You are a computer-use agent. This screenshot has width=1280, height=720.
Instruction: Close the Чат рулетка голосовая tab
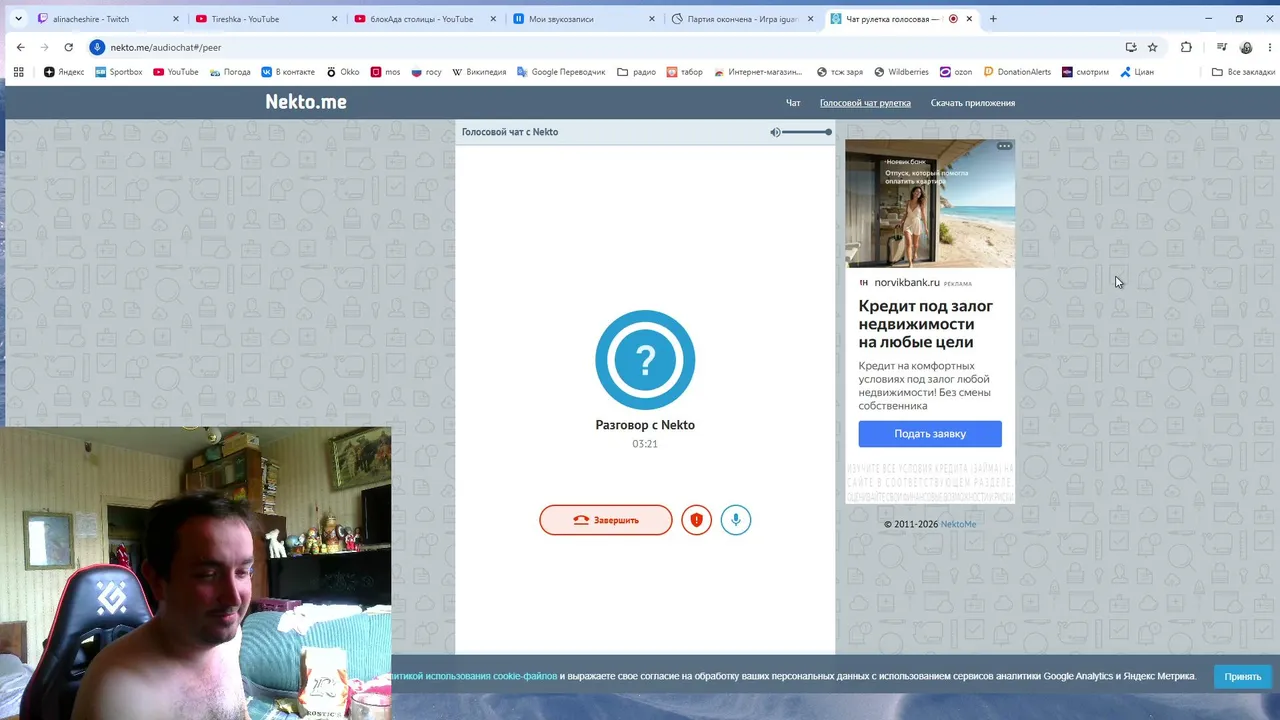(969, 19)
